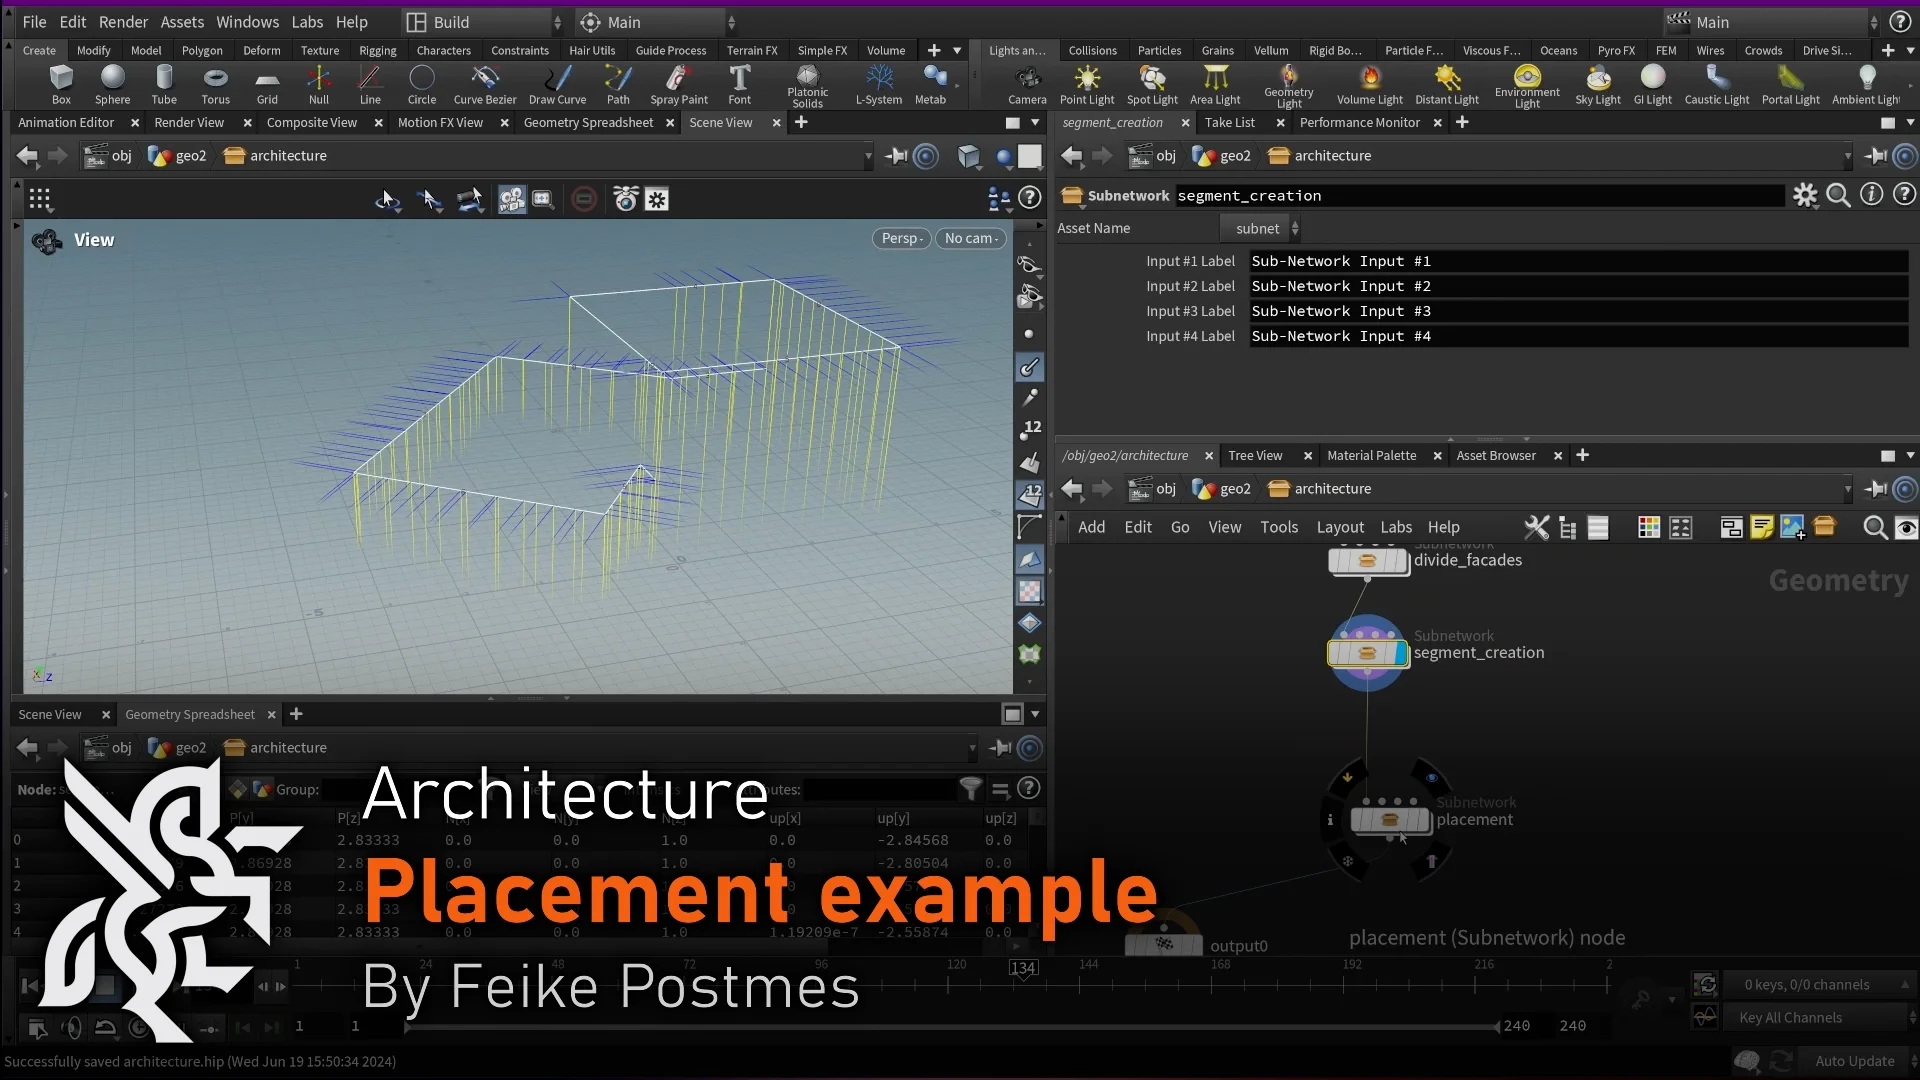Open network editor sticky note tool

tap(1762, 527)
